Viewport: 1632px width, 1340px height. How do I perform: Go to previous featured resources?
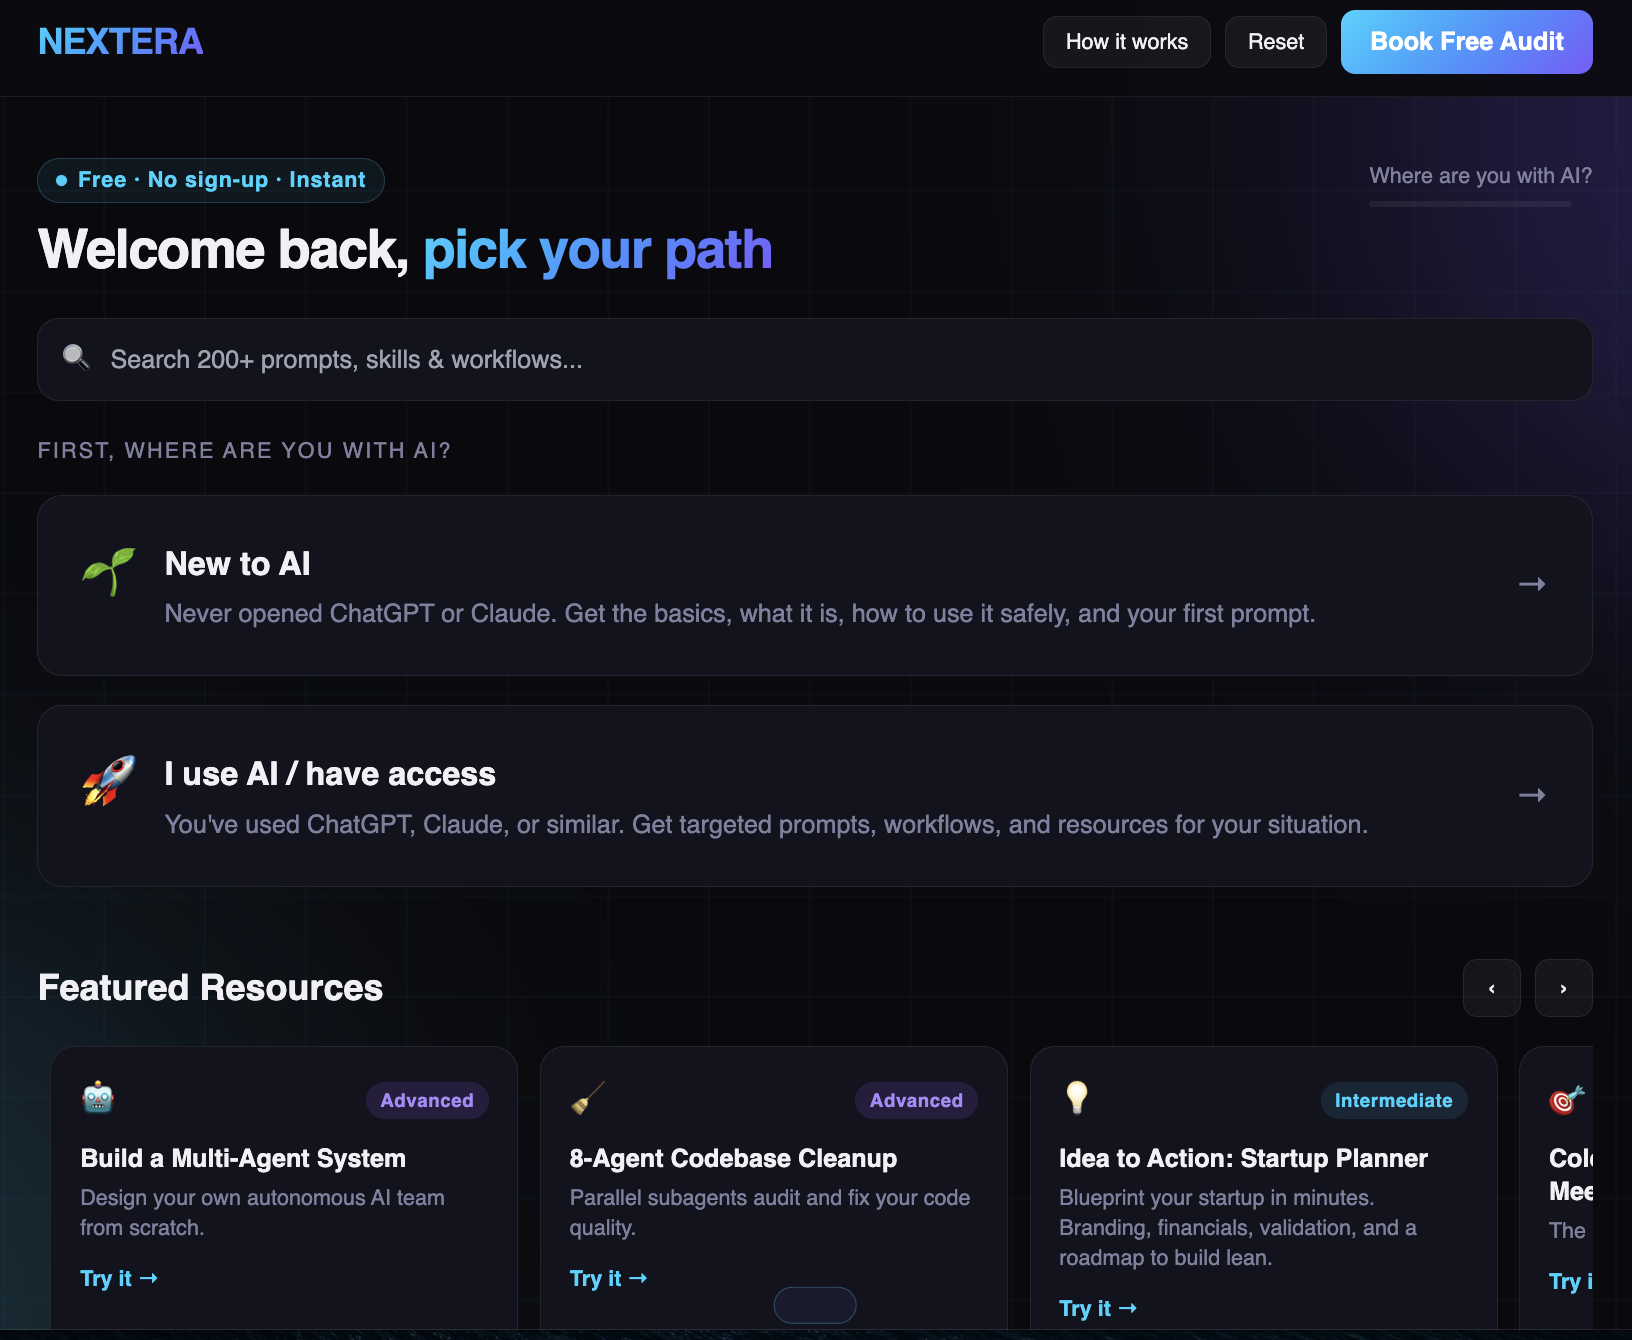point(1491,988)
